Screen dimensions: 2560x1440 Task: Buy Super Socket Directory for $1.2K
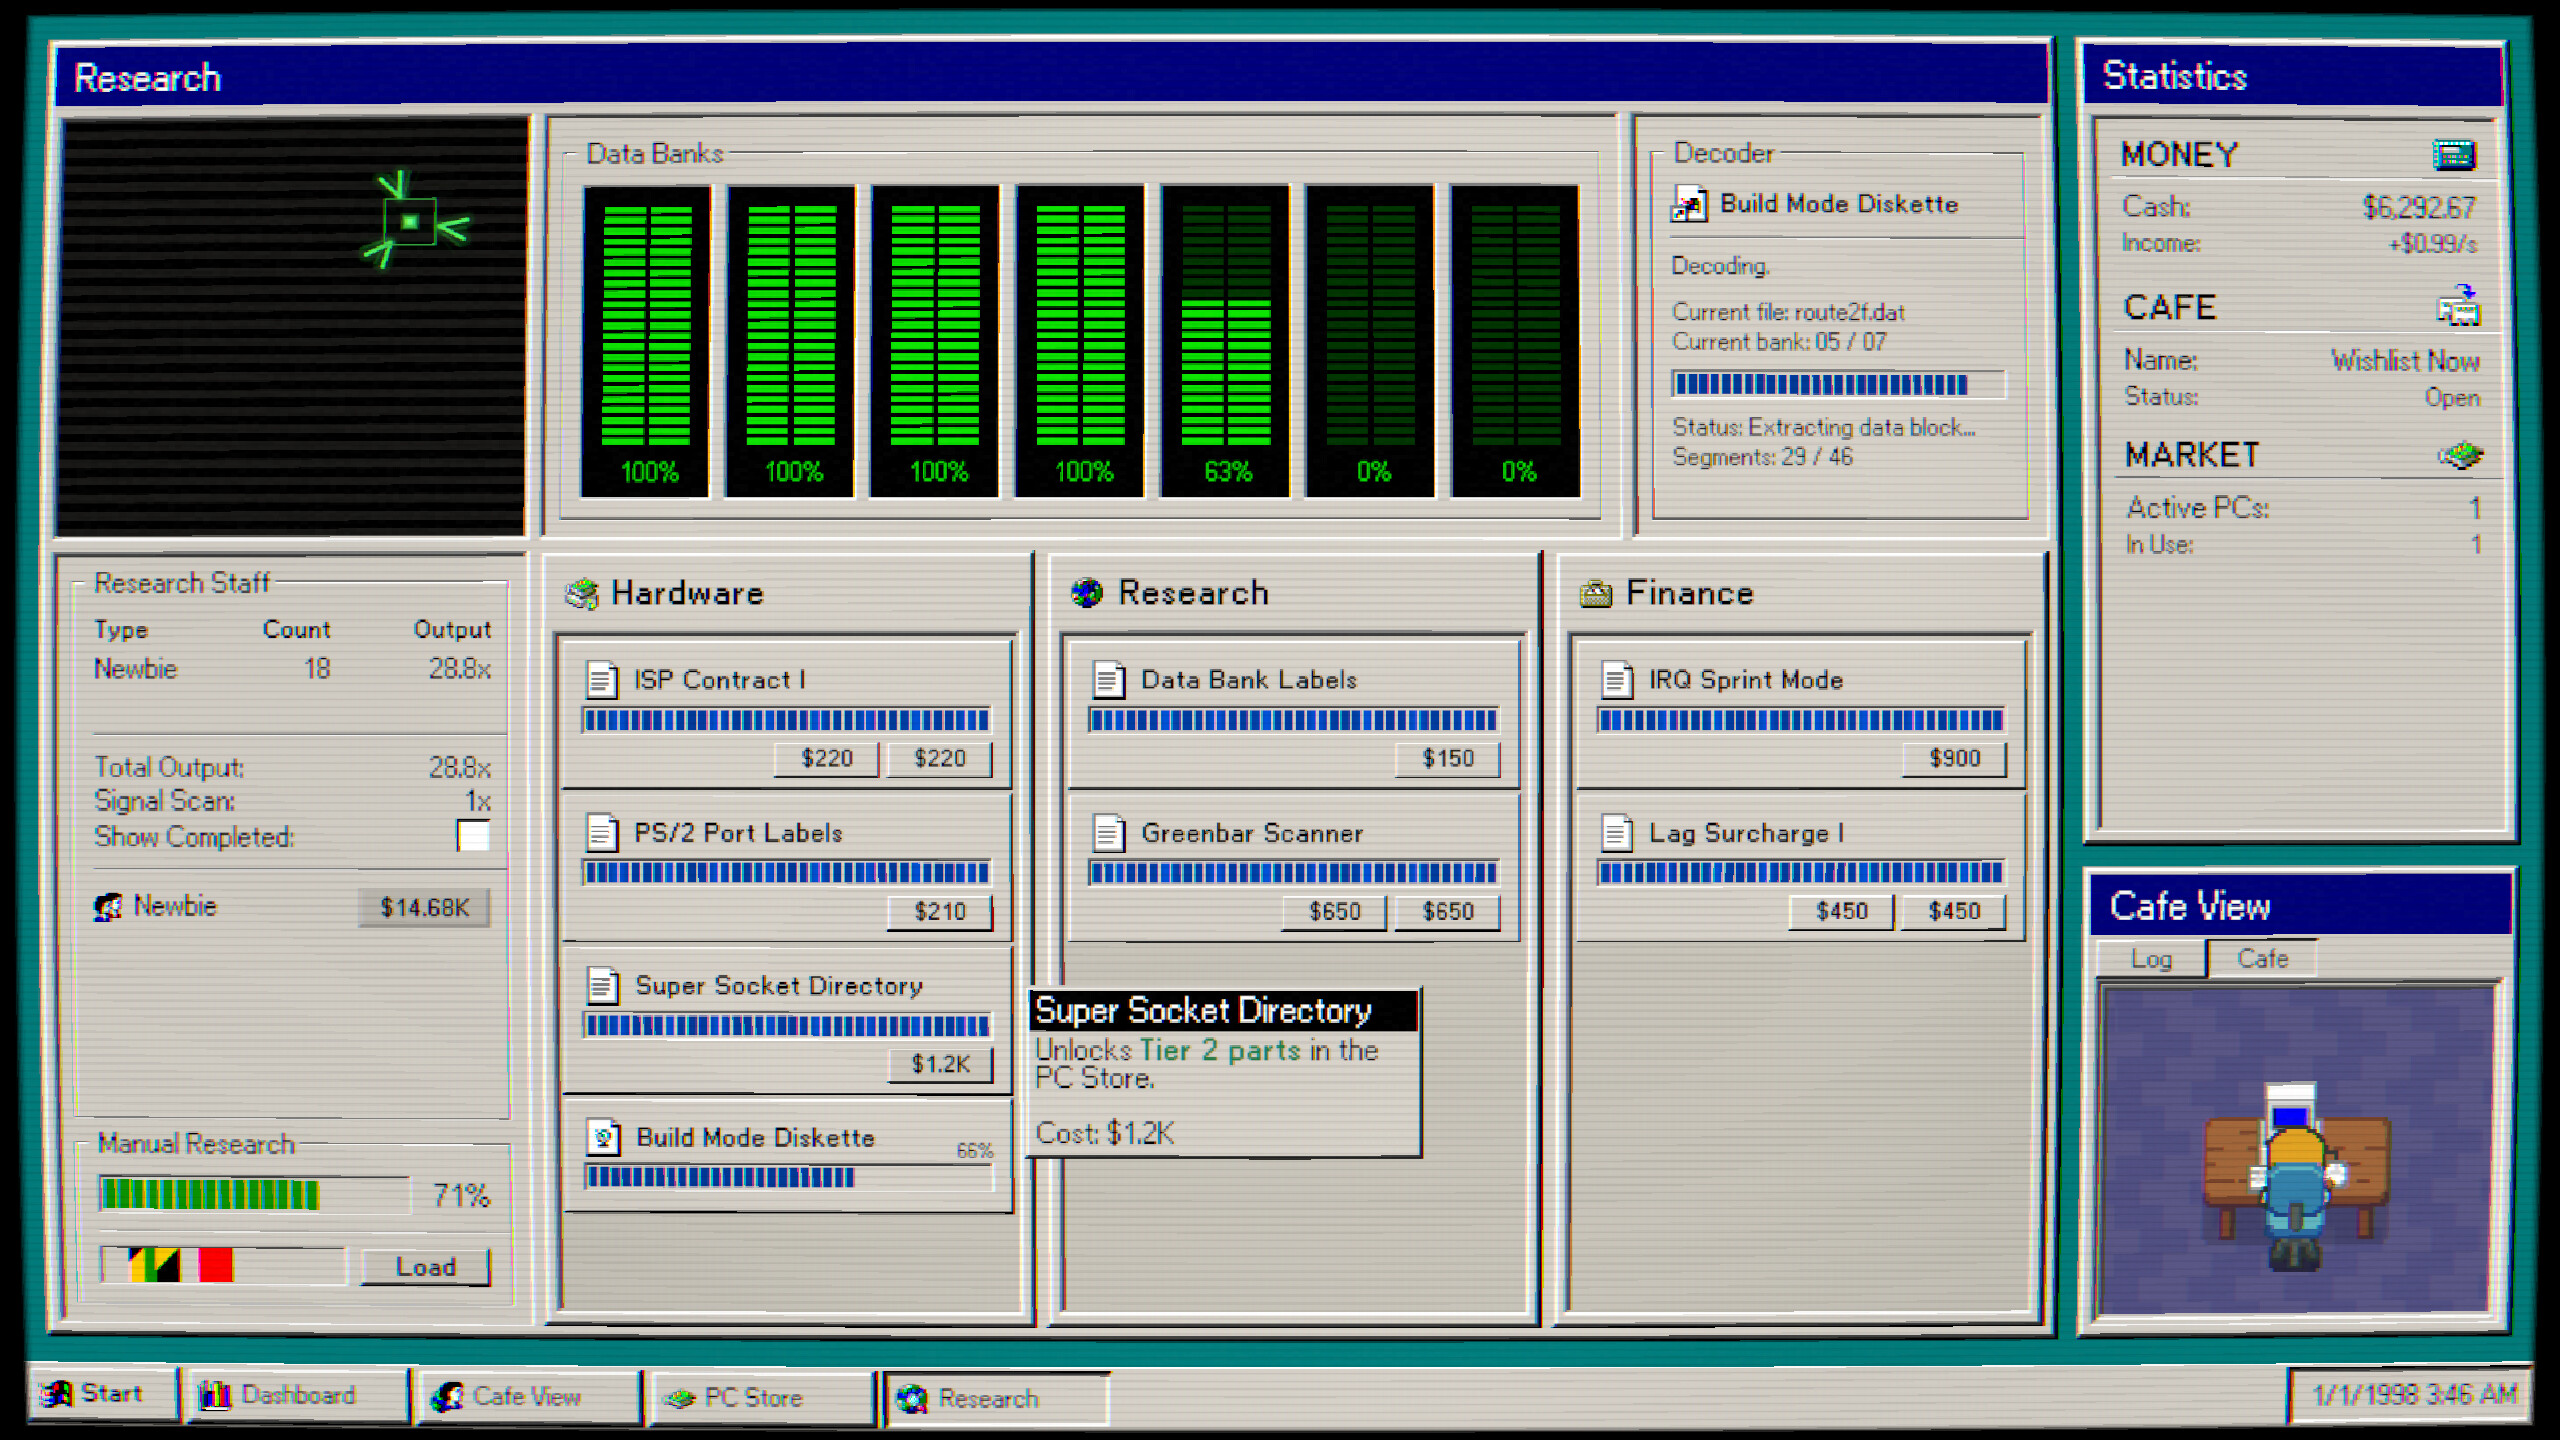tap(940, 1064)
